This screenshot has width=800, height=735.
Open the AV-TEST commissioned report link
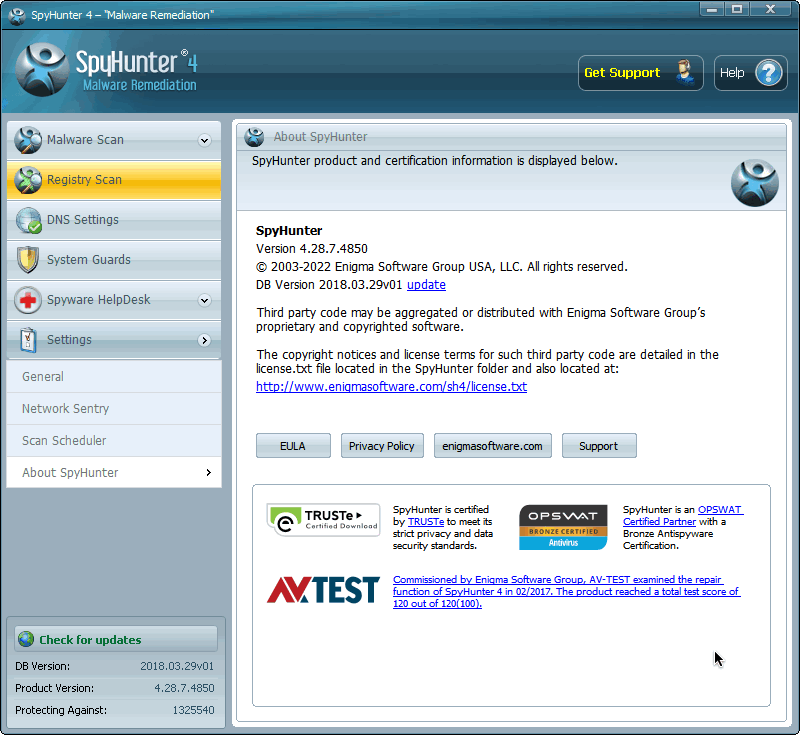566,592
